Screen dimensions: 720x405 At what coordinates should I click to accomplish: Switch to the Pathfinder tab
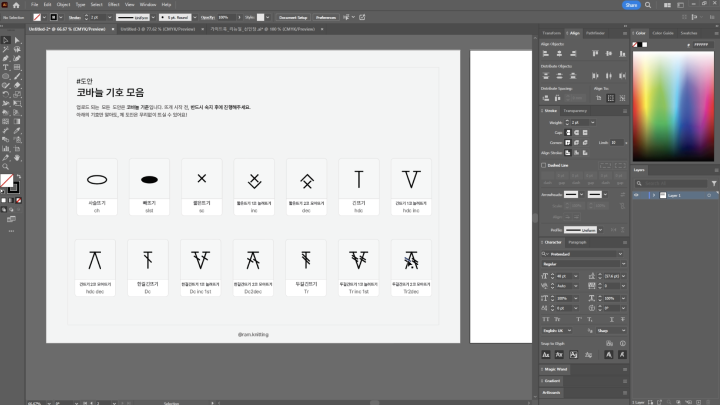(595, 33)
